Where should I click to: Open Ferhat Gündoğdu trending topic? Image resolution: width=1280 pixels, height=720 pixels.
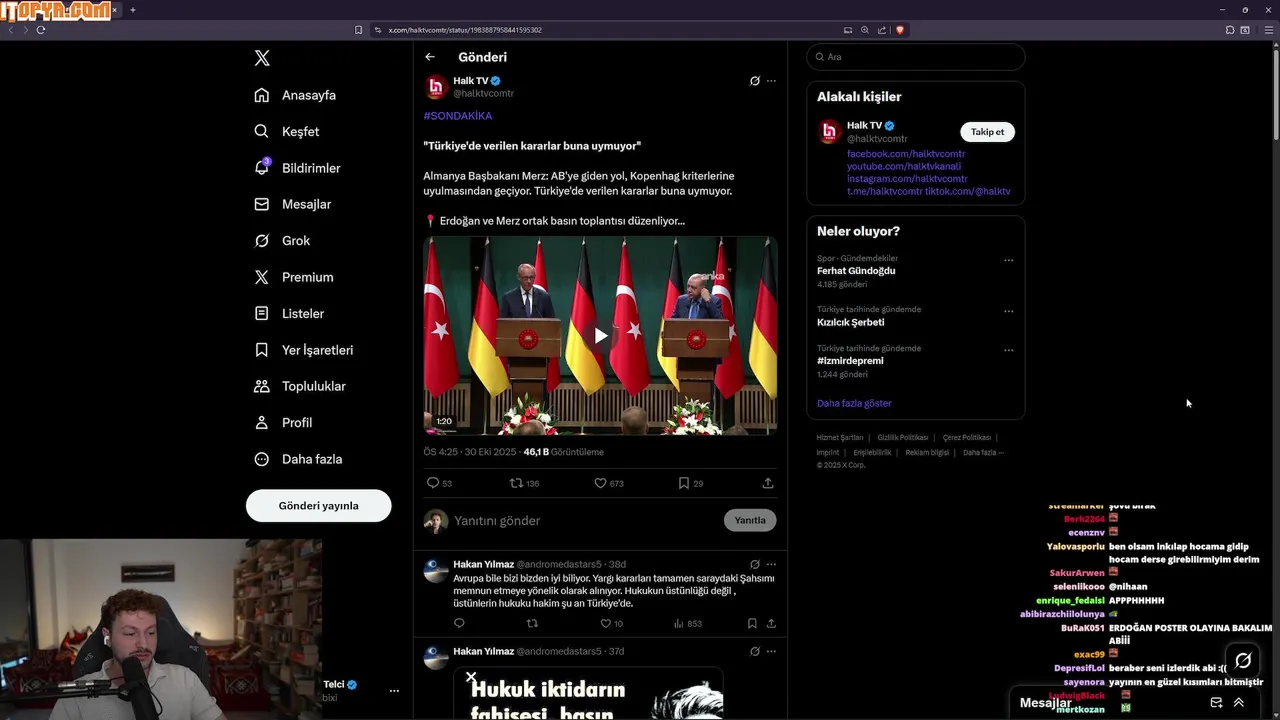pos(856,271)
